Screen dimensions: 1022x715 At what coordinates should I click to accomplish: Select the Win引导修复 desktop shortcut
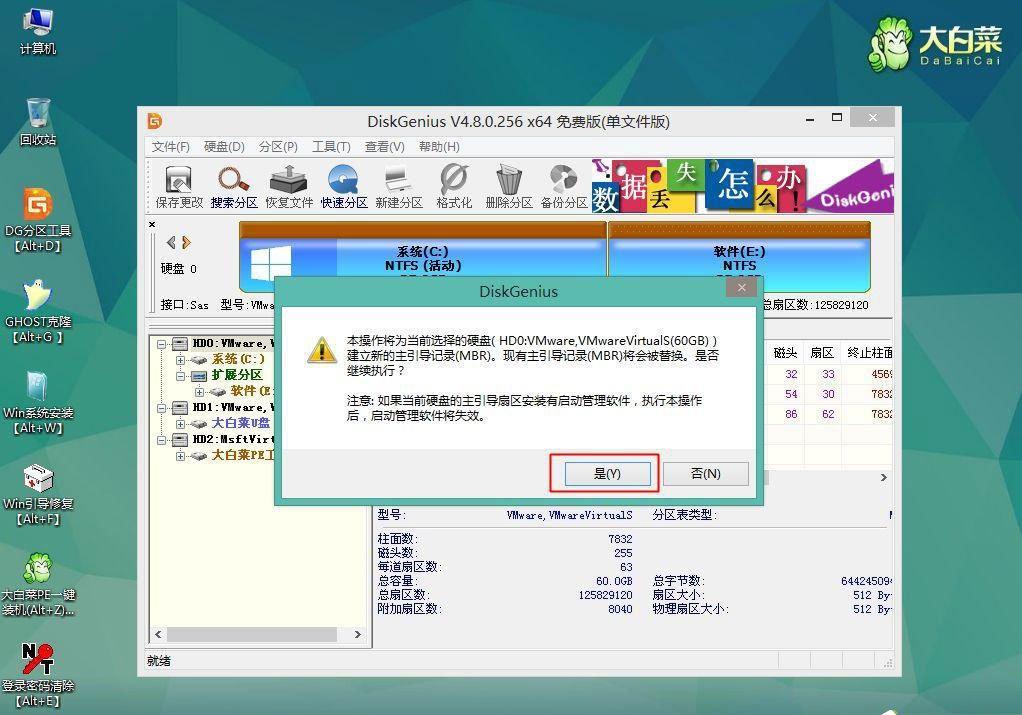coord(38,494)
